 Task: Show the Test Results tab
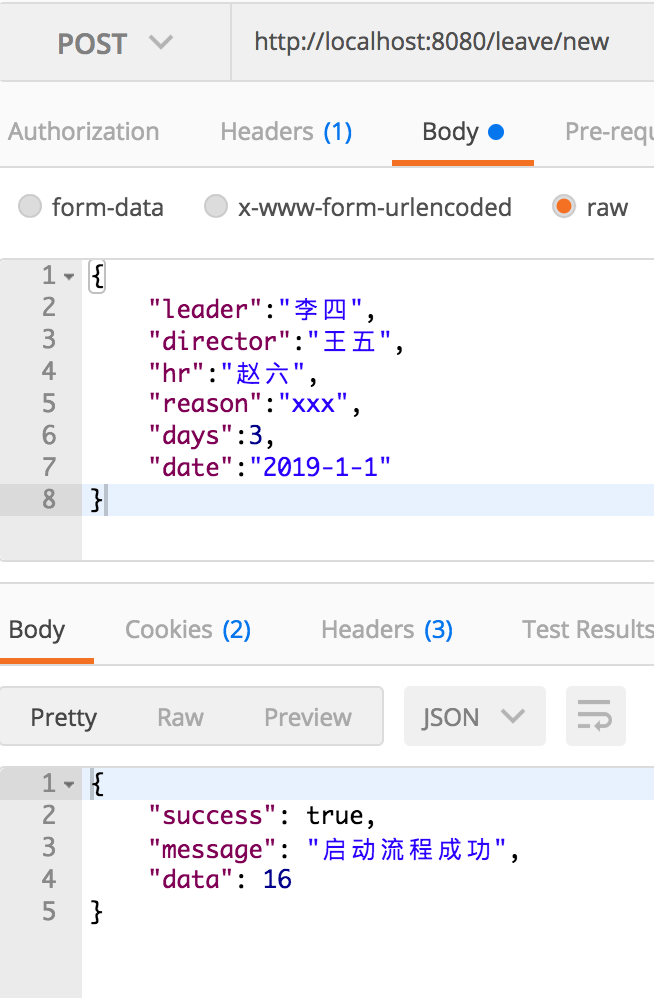pos(587,630)
